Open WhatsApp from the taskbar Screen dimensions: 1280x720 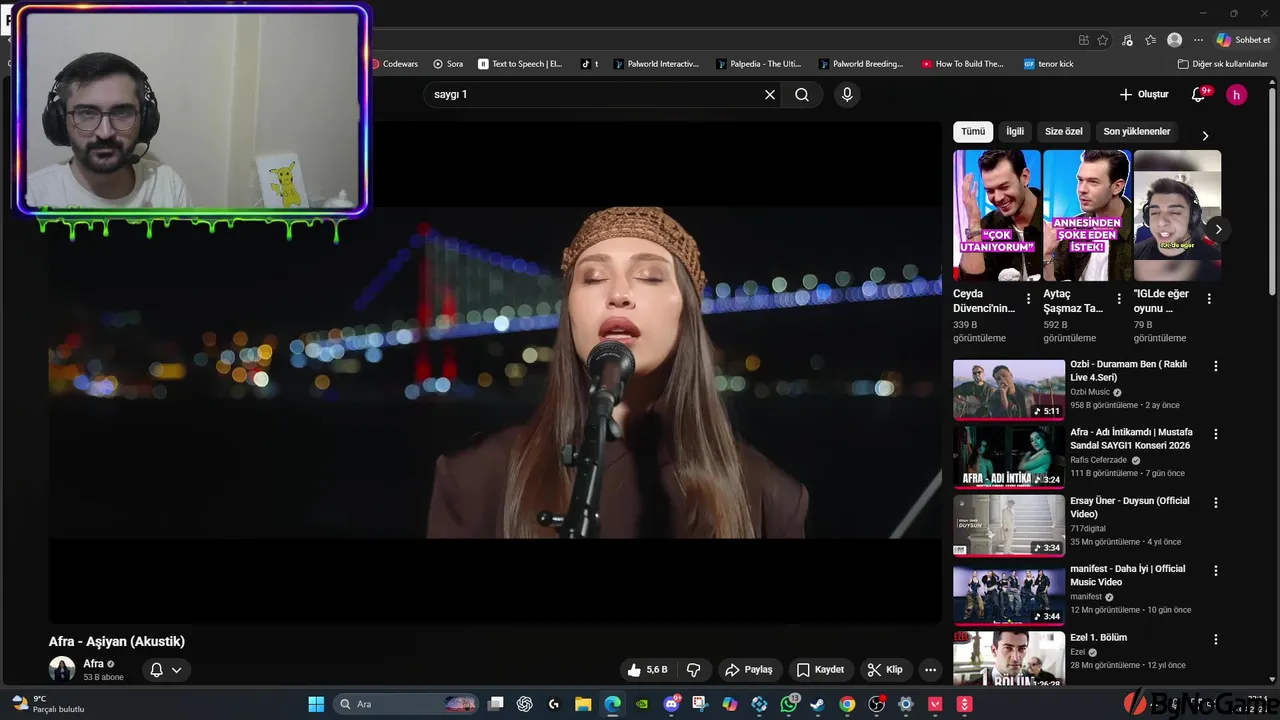tap(789, 704)
